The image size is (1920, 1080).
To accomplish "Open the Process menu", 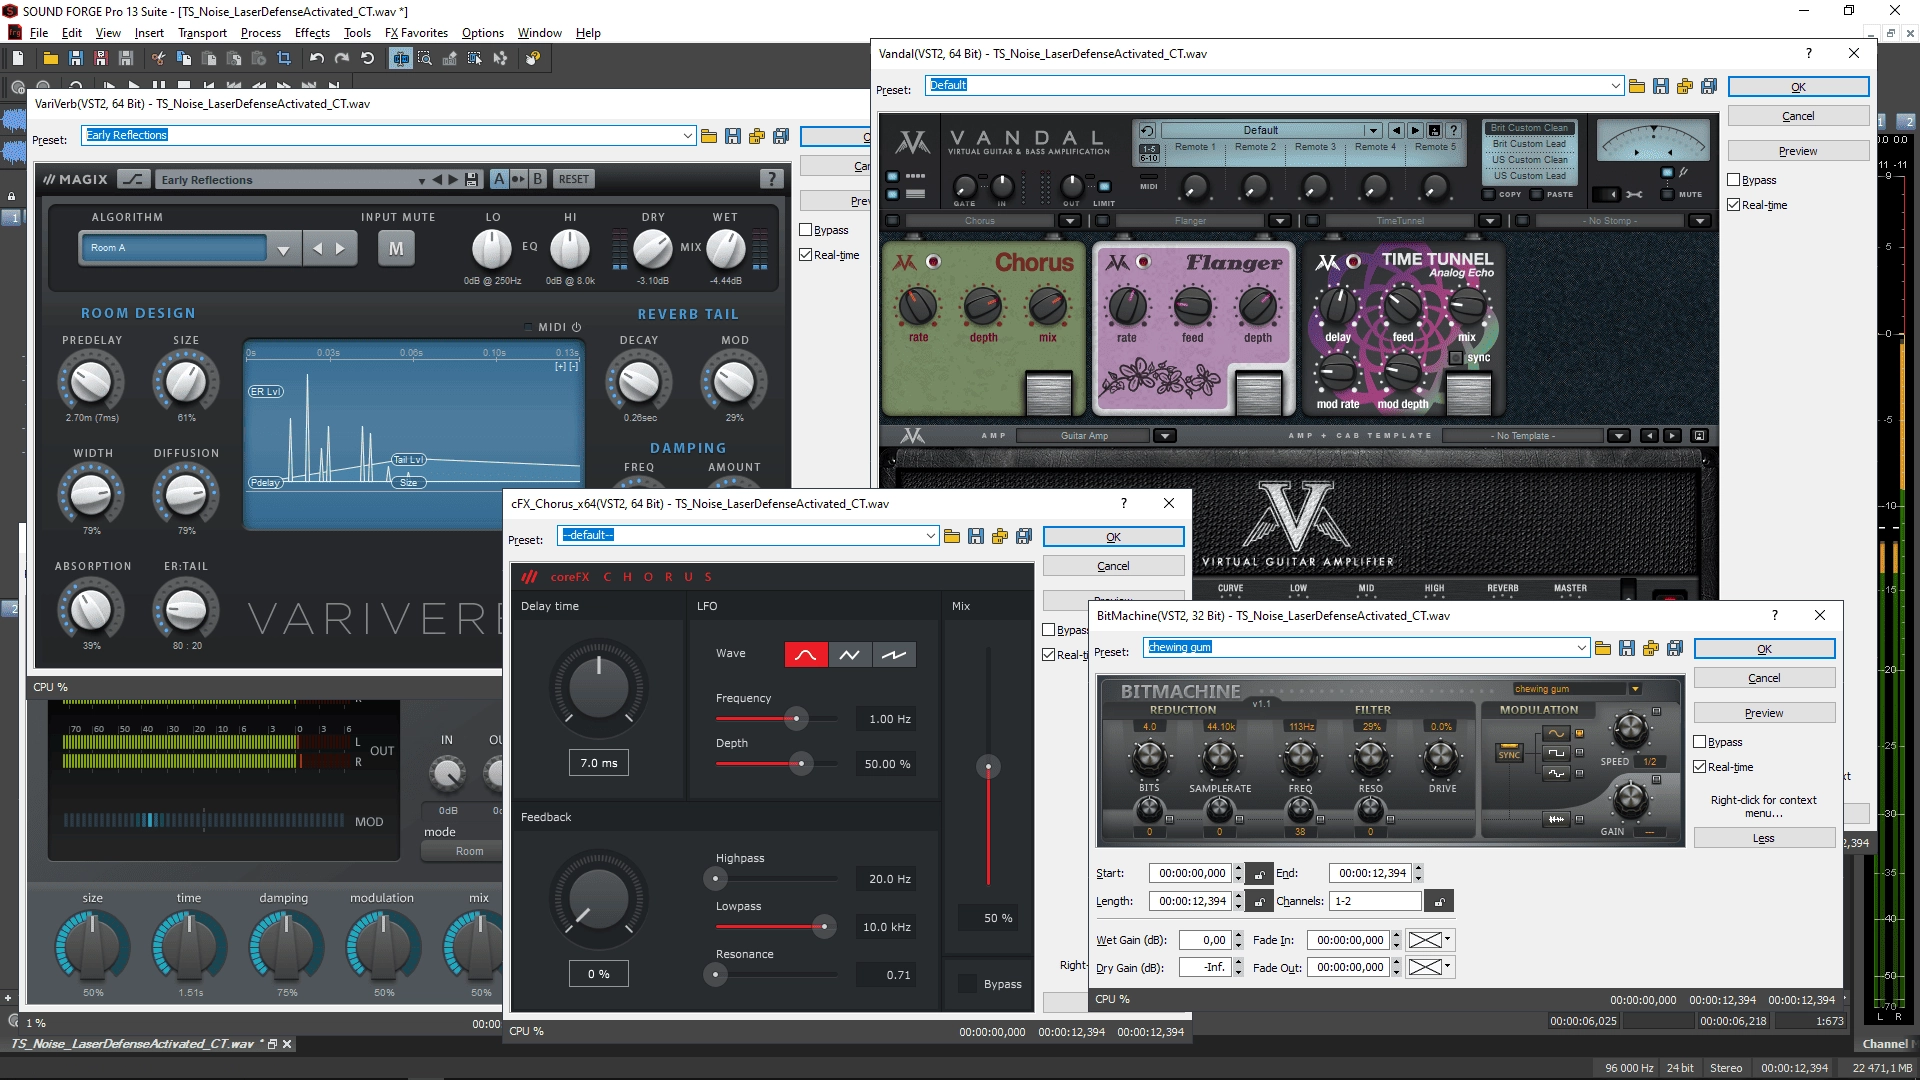I will [x=260, y=33].
